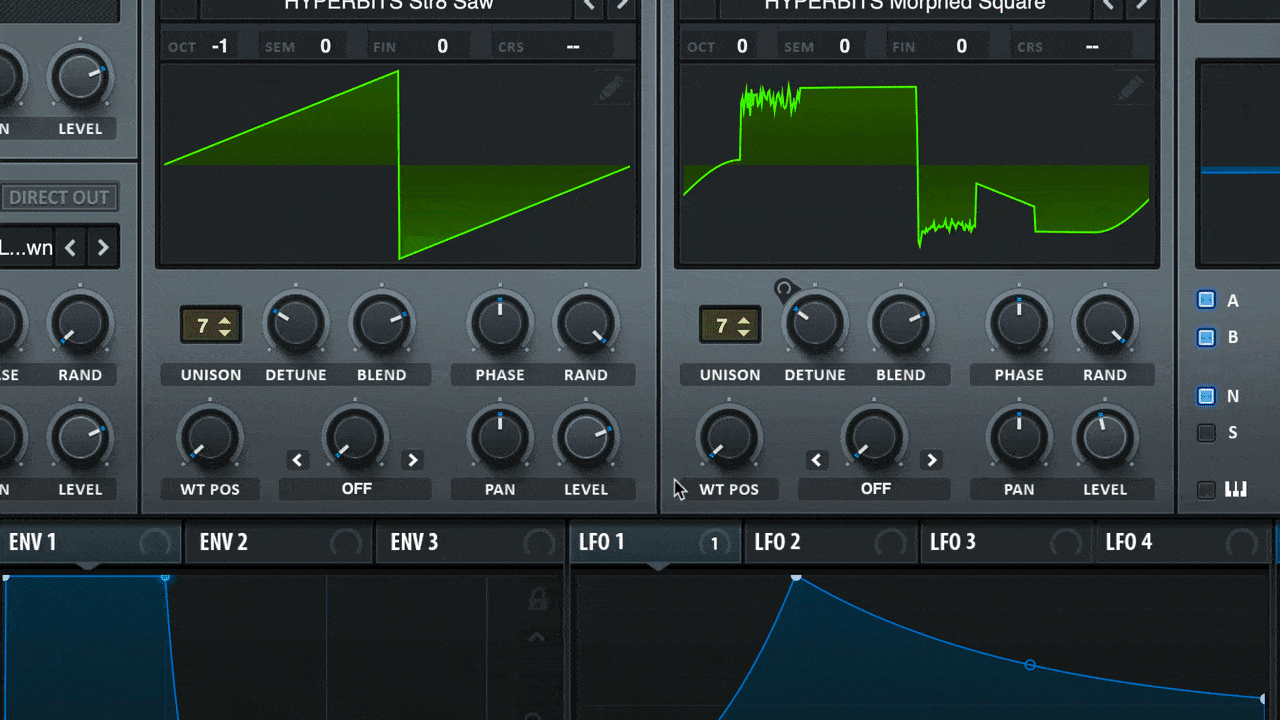This screenshot has width=1280, height=720.
Task: Increase Osc B unison with the up arrow
Action: point(745,319)
